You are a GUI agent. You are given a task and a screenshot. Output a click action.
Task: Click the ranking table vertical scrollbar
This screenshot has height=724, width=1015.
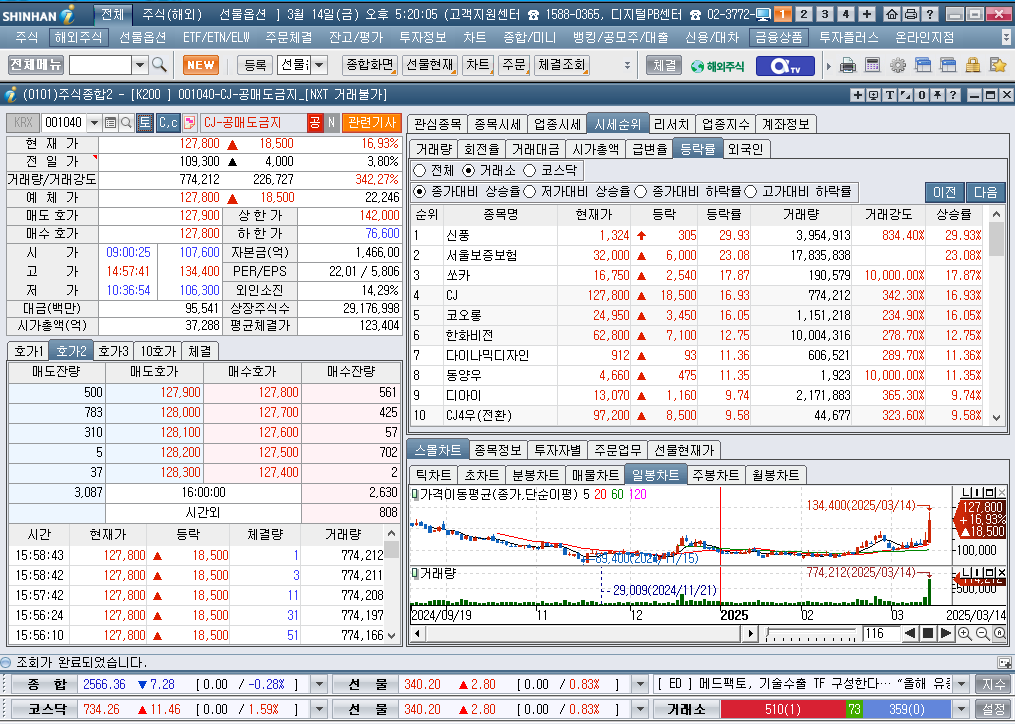tap(996, 315)
